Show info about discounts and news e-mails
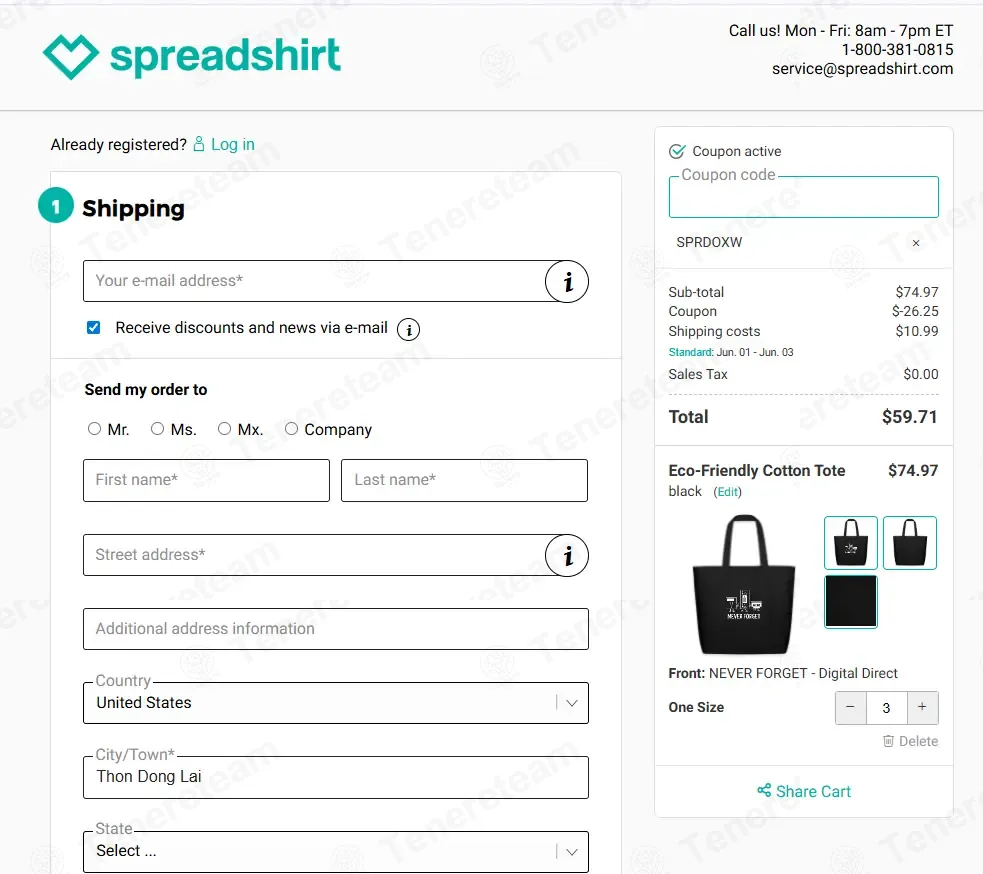The width and height of the screenshot is (983, 874). [409, 329]
